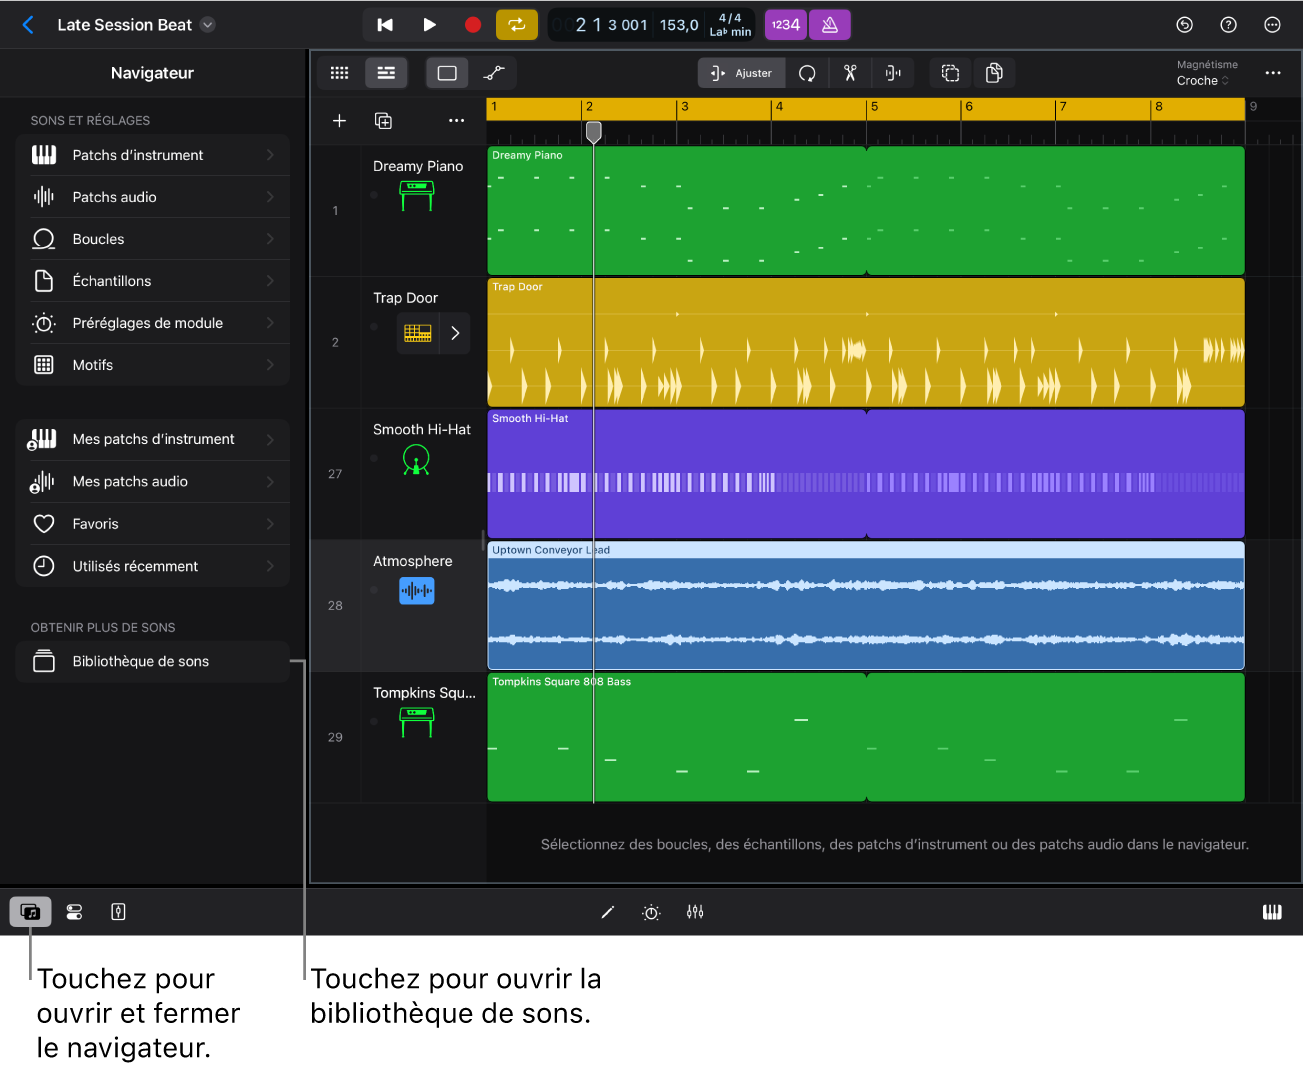Image resolution: width=1303 pixels, height=1069 pixels.
Task: Click the Ajuster button
Action: pyautogui.click(x=741, y=72)
